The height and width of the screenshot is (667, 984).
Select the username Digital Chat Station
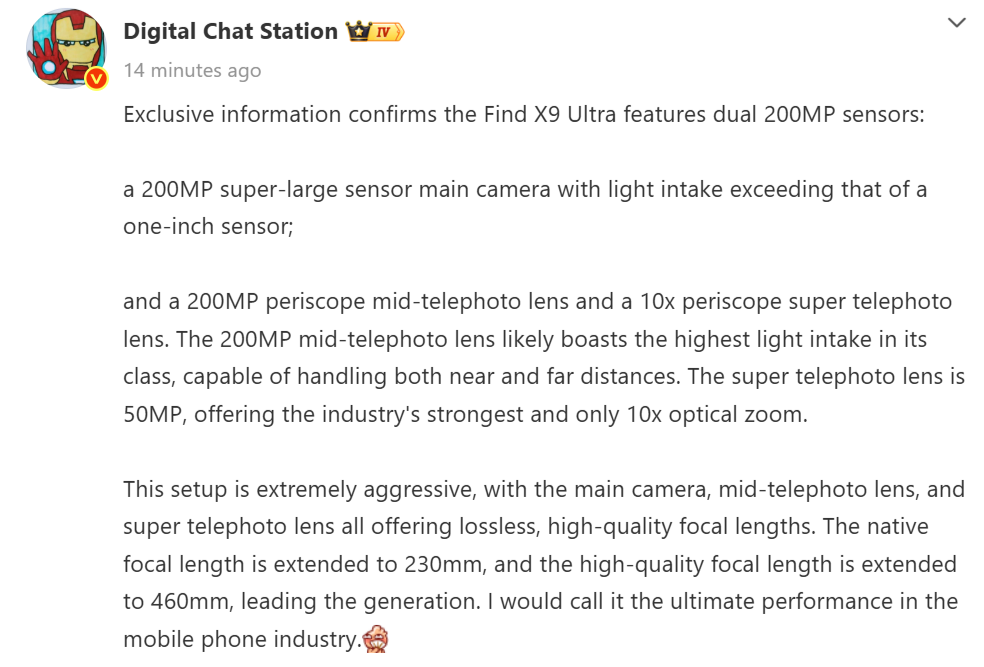230,31
